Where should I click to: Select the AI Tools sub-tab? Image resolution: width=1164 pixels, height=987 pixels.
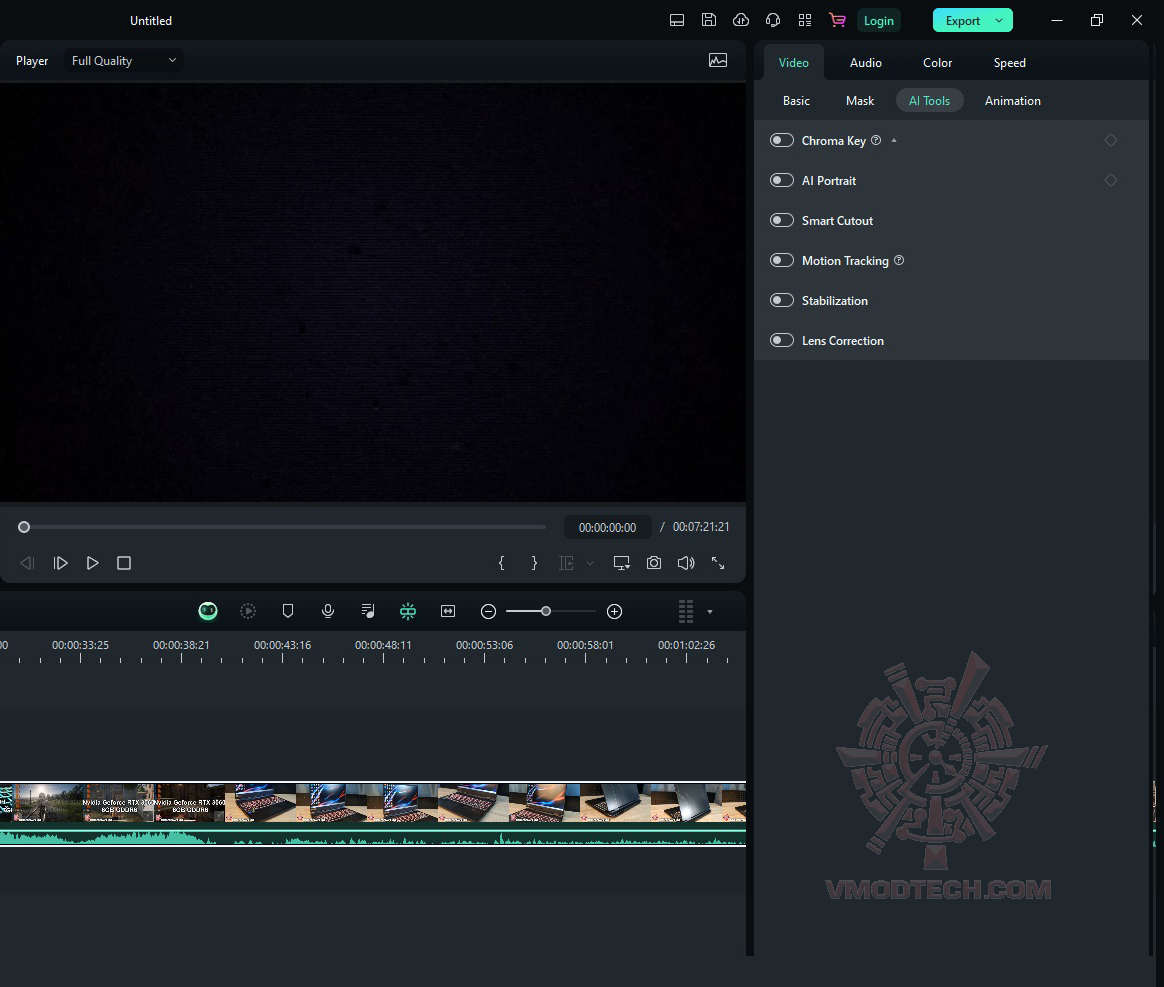coord(929,101)
